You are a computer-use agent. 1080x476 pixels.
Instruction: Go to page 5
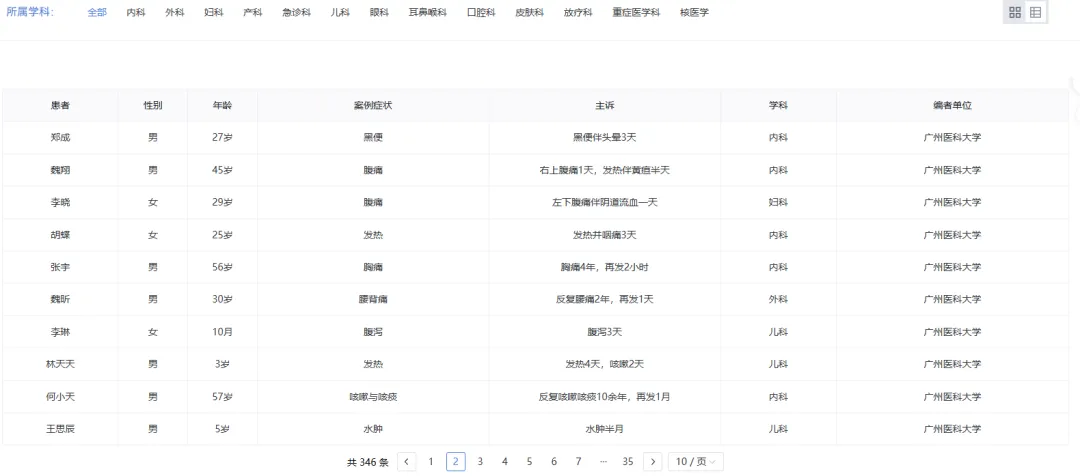click(529, 462)
